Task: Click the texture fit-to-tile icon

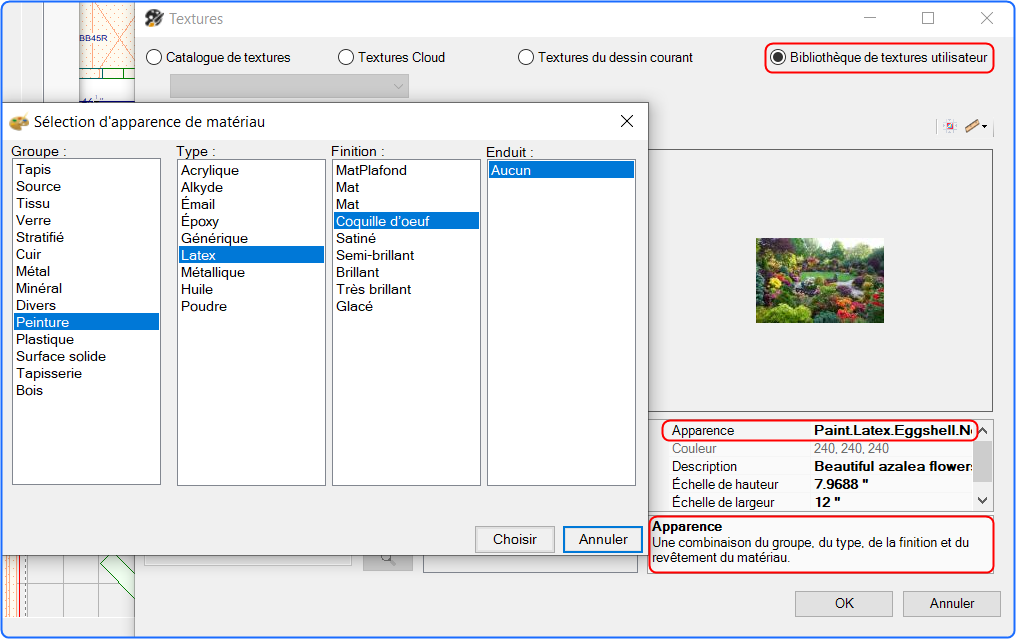Action: point(949,126)
